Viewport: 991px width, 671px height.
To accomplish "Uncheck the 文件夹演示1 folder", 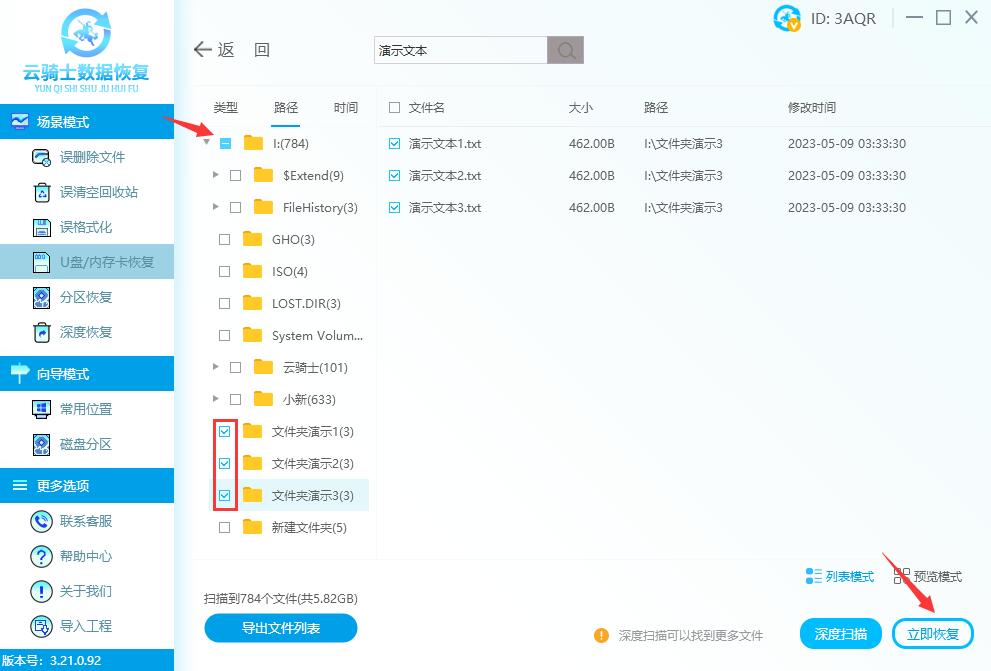I will click(225, 431).
